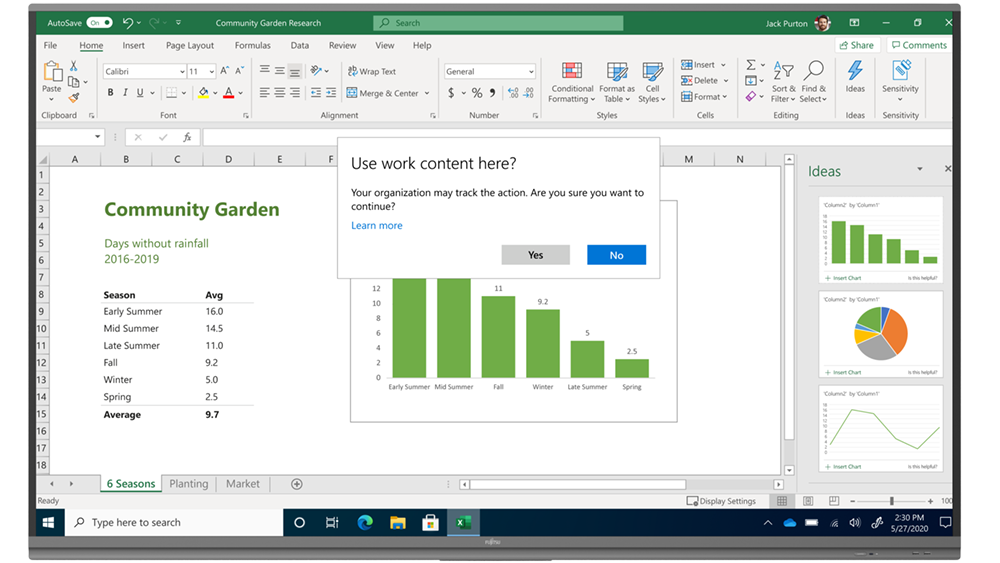
Task: Toggle bold formatting
Action: click(x=110, y=92)
